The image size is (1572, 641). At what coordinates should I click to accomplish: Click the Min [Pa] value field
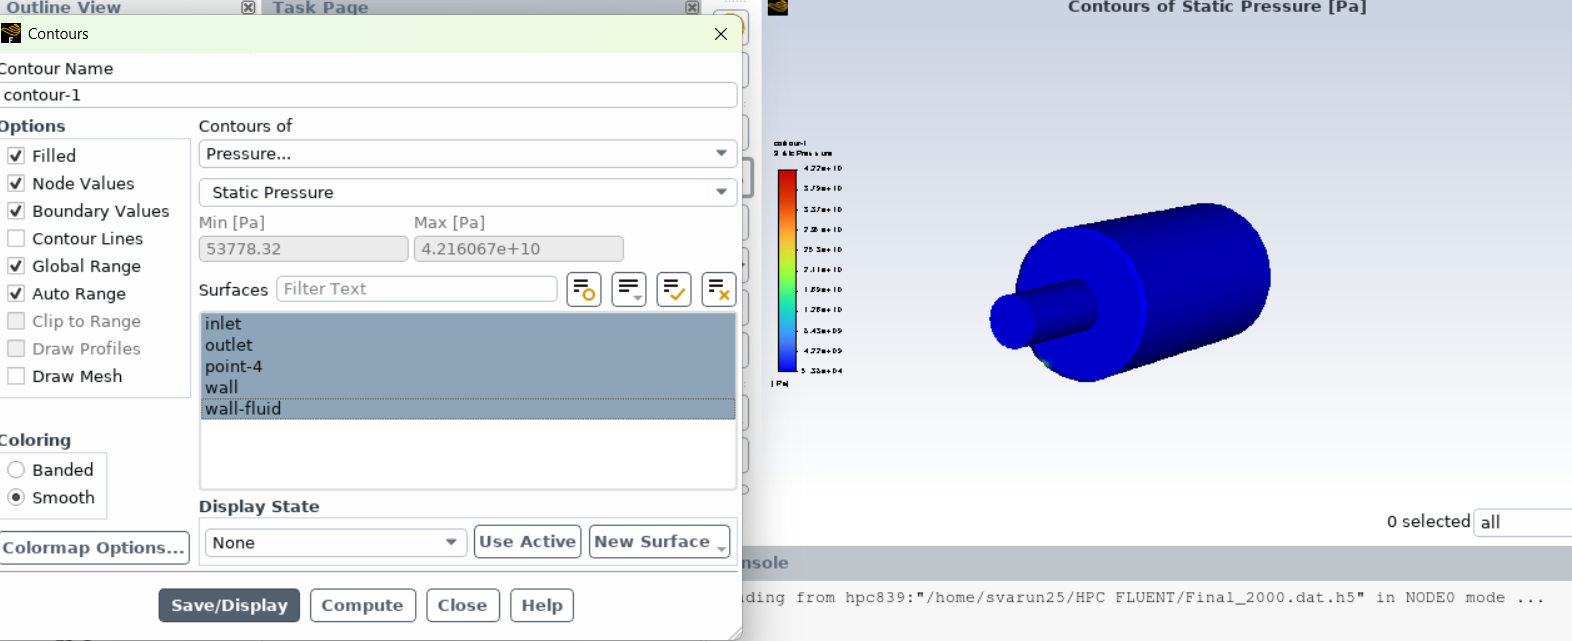[x=304, y=249]
